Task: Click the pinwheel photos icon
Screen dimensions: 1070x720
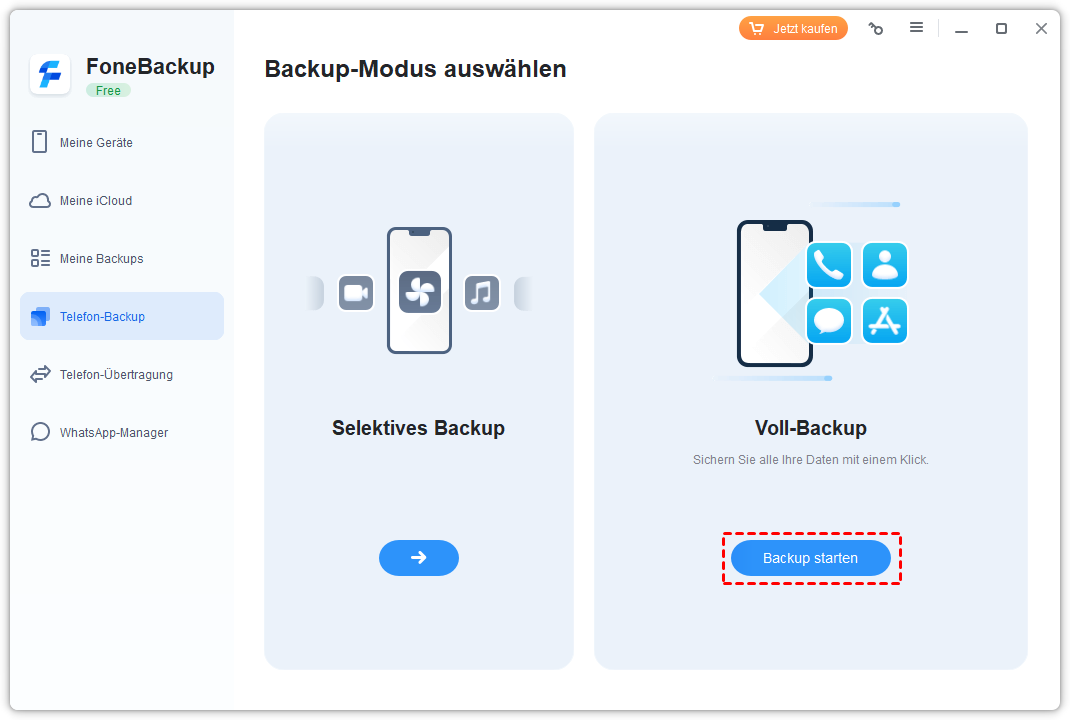Action: (419, 293)
